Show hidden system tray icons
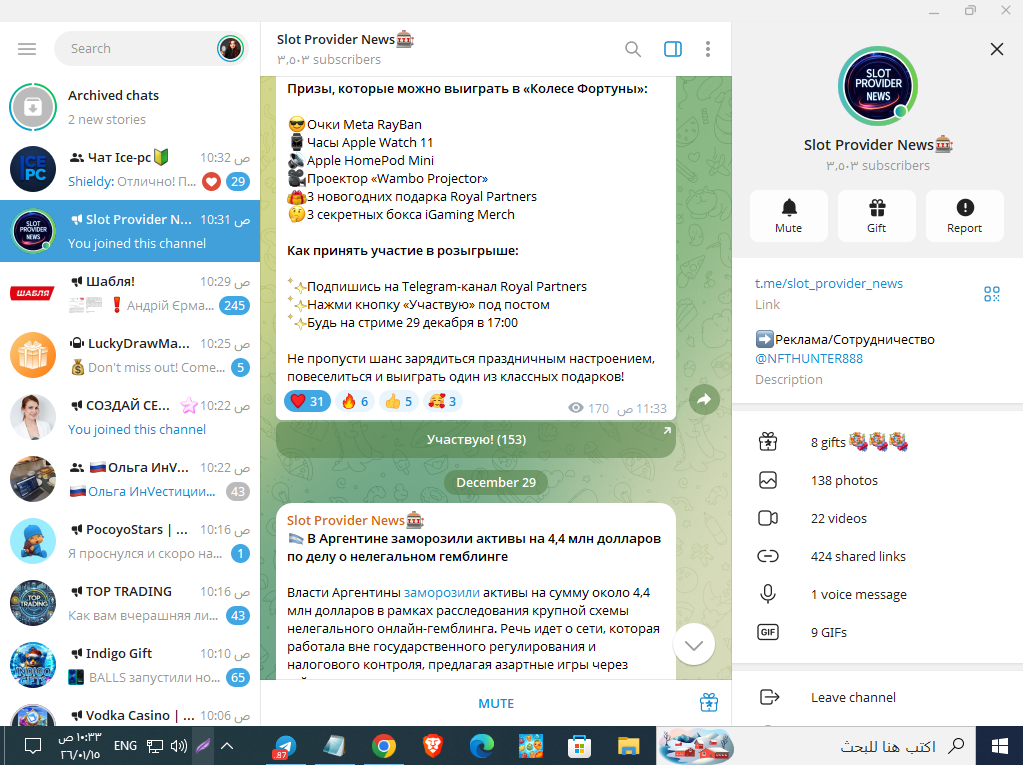The width and height of the screenshot is (1023, 765). pos(227,745)
